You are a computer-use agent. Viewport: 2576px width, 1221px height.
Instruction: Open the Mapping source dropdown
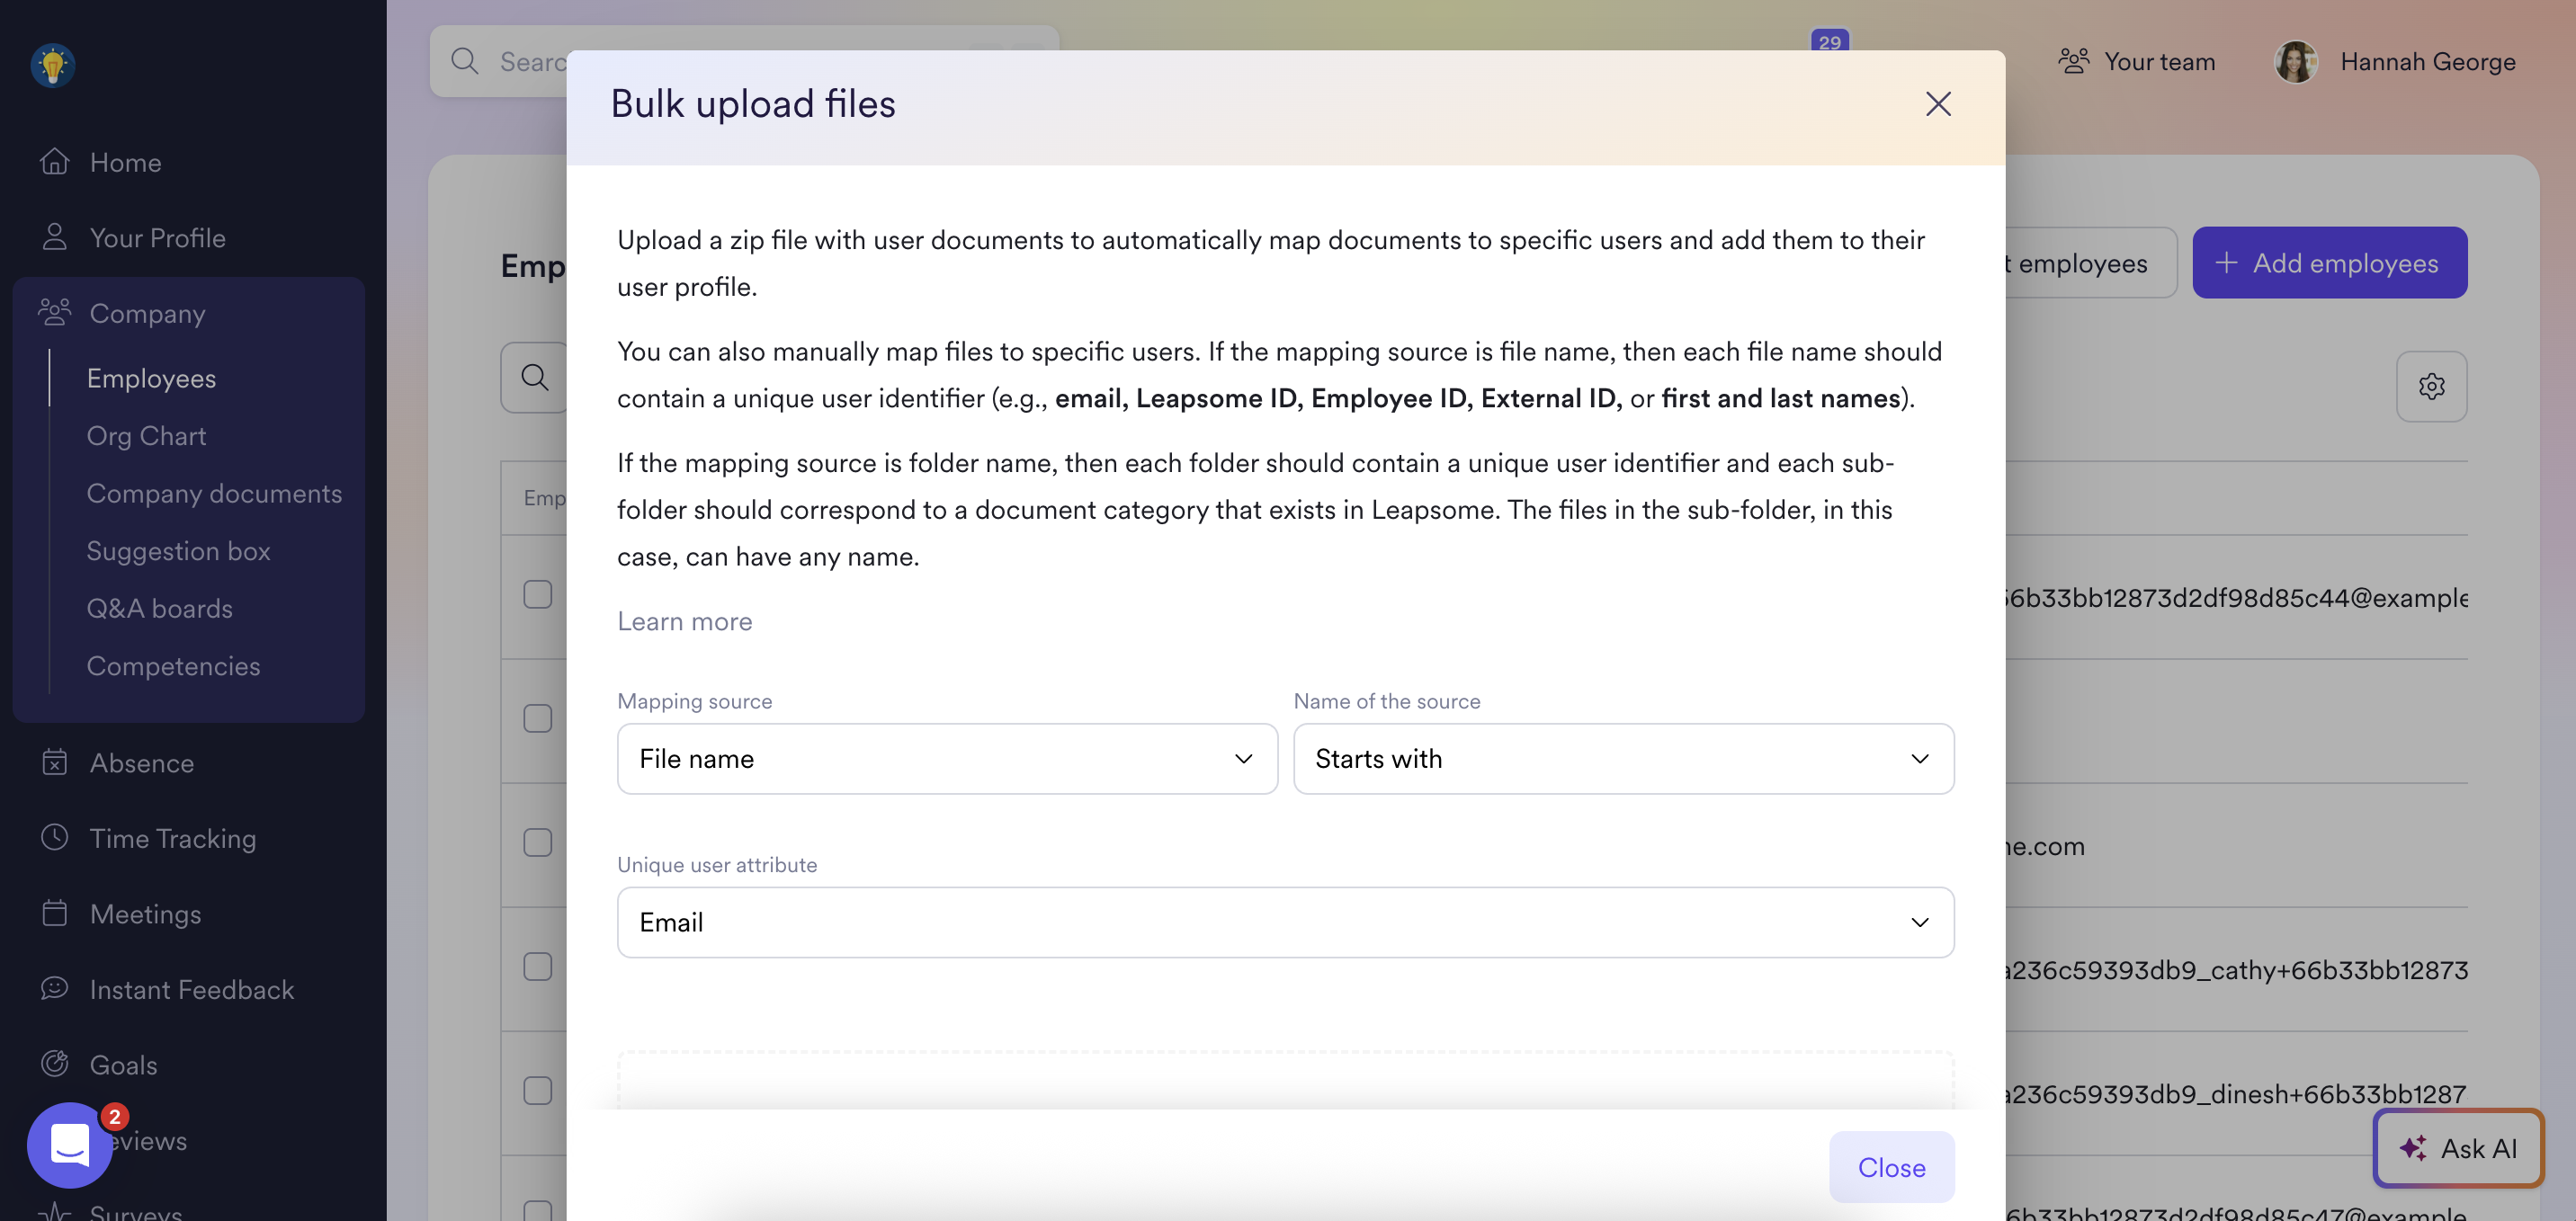946,759
